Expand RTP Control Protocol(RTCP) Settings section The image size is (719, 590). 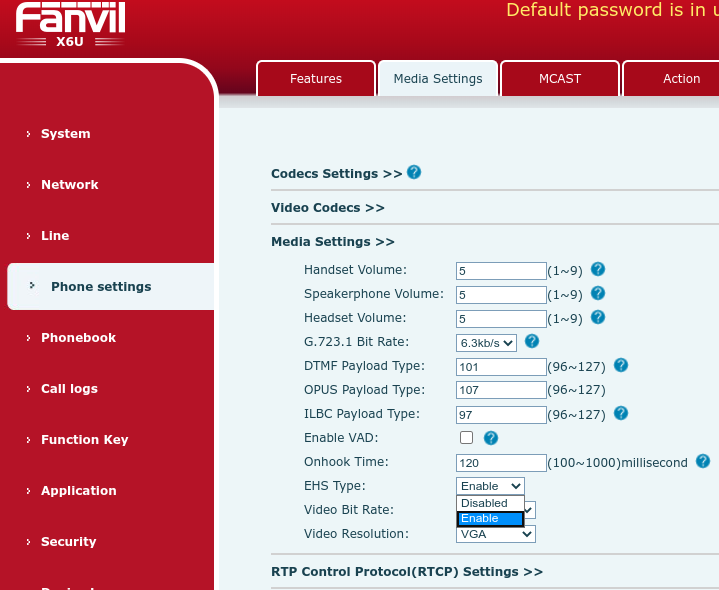(407, 572)
